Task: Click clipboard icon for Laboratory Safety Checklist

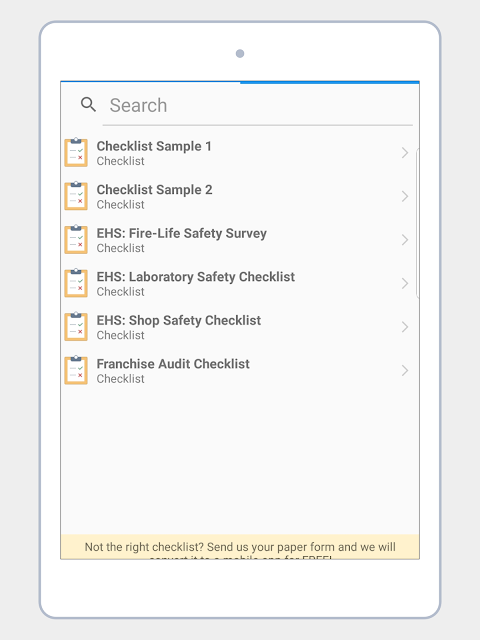Action: [x=76, y=283]
